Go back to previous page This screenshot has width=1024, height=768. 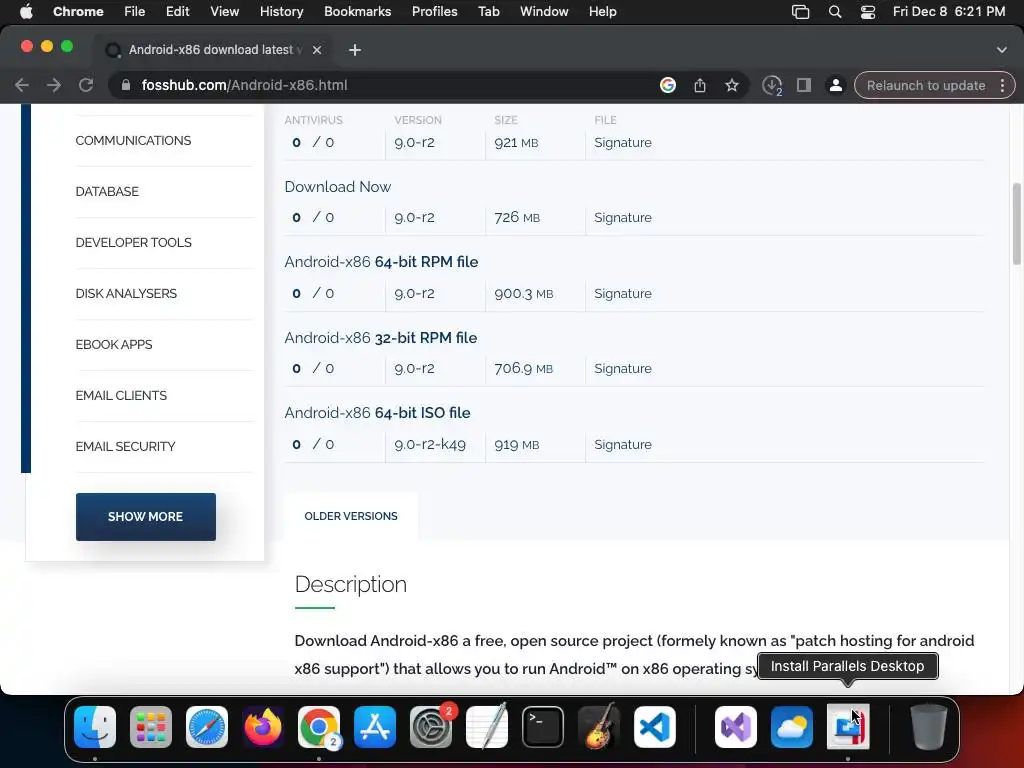pyautogui.click(x=22, y=85)
